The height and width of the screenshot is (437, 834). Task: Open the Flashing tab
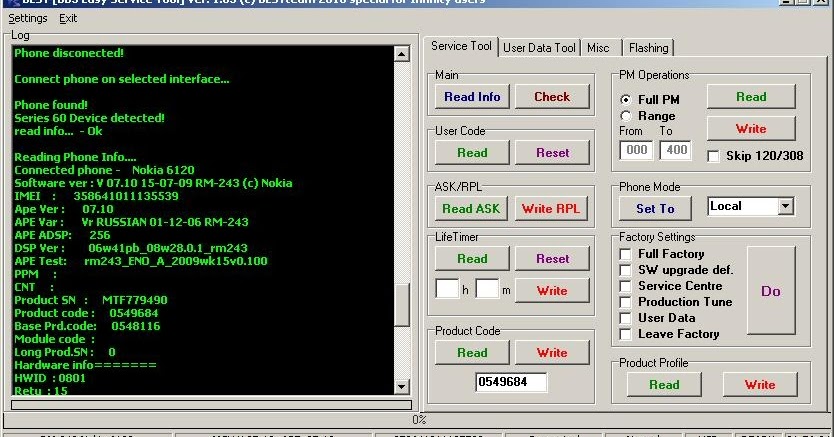tap(648, 48)
